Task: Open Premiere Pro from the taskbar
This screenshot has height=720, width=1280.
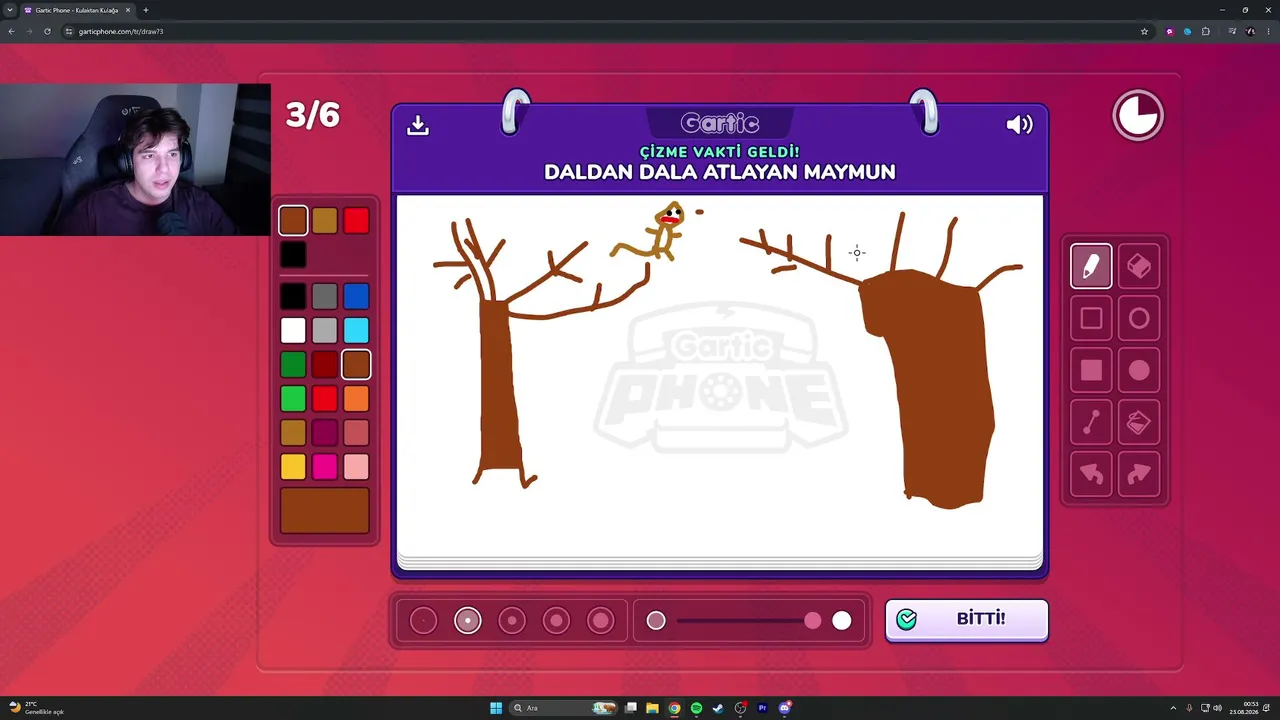Action: (x=762, y=708)
